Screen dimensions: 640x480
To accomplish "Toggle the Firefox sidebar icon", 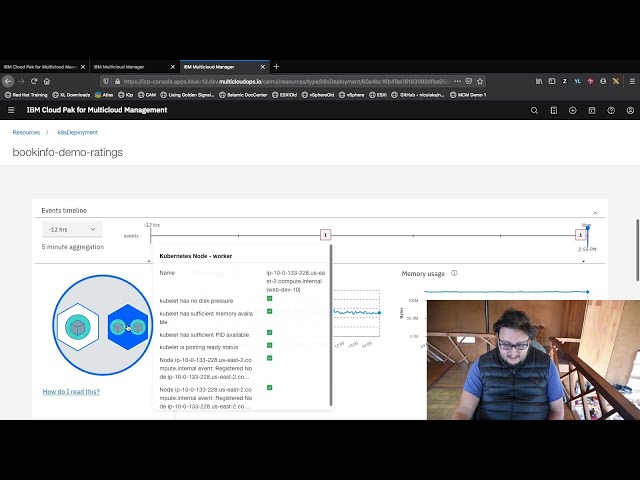I will 552,81.
